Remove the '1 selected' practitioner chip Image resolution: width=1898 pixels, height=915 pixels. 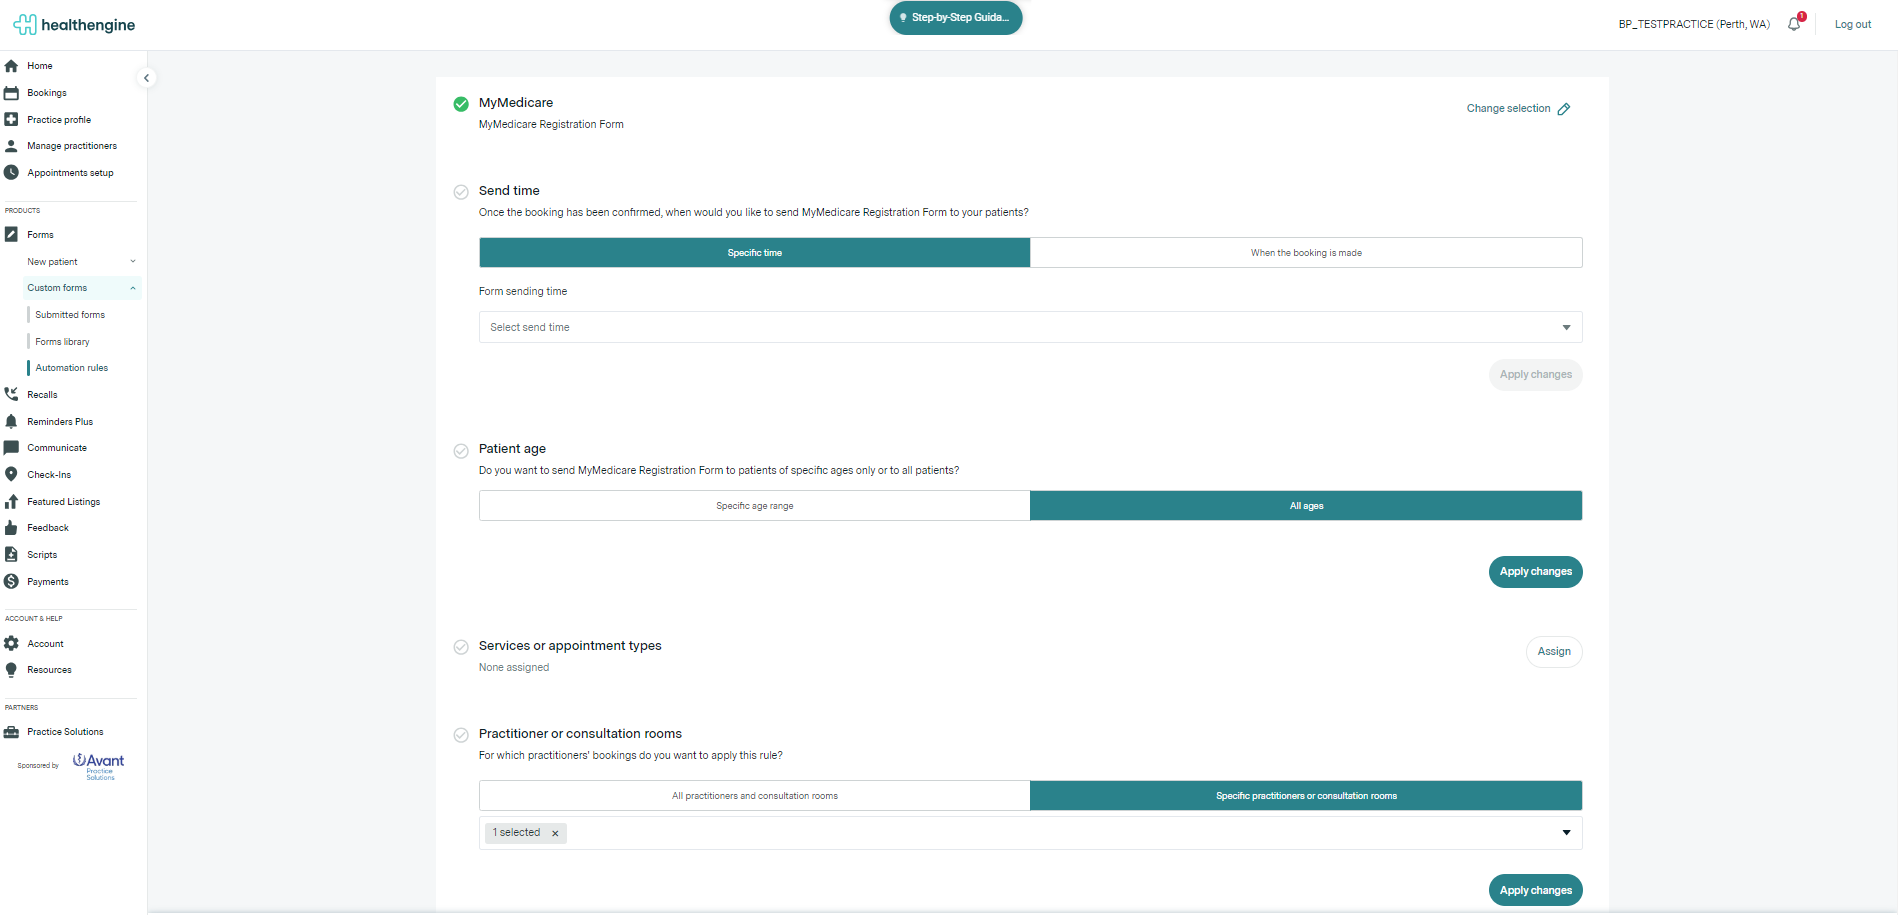tap(555, 834)
